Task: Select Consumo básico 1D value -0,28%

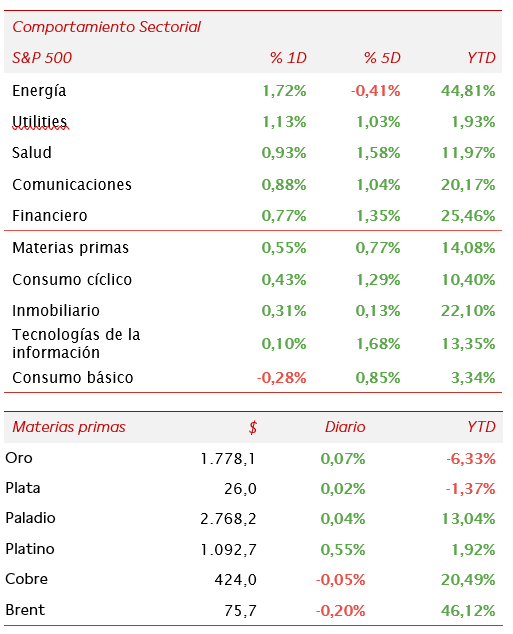Action: (x=282, y=378)
